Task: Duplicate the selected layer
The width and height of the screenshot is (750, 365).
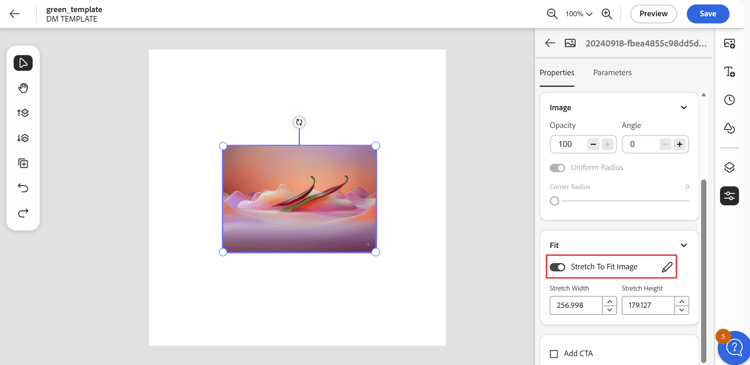Action: (x=23, y=163)
